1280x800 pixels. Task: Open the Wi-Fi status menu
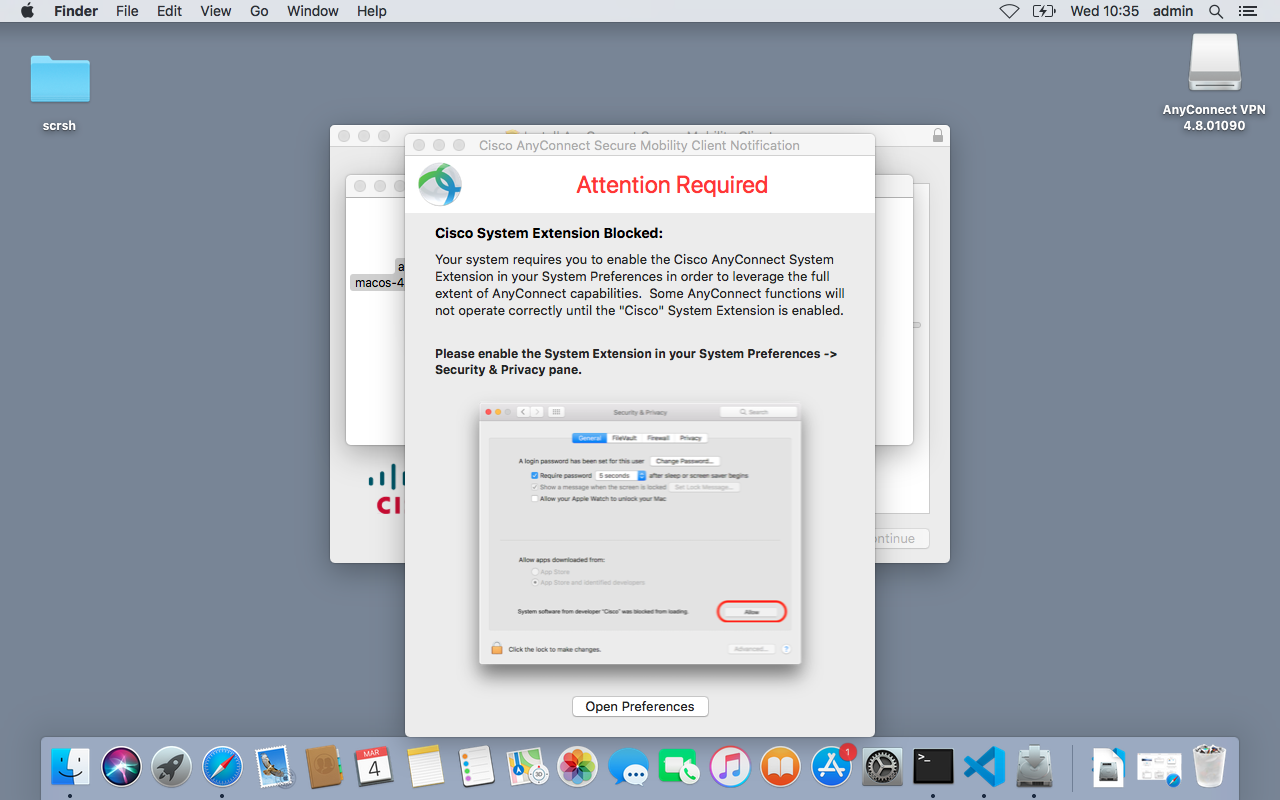1009,11
